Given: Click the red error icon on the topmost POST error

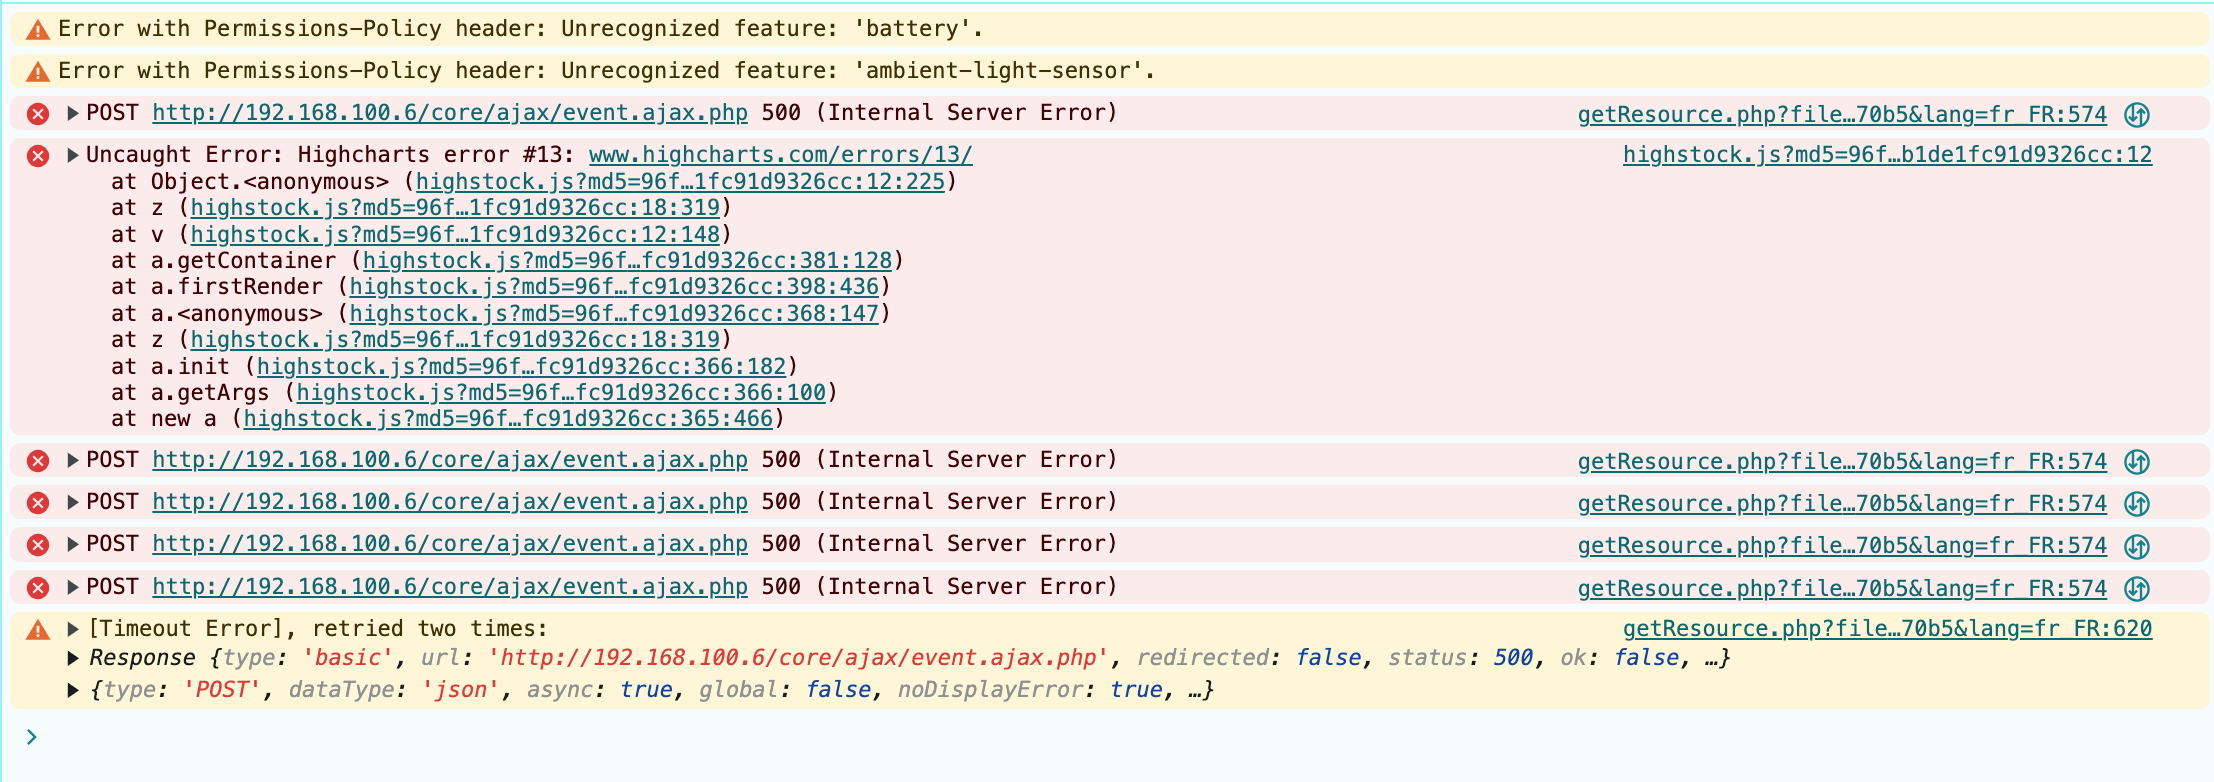Looking at the screenshot, I should tap(38, 114).
